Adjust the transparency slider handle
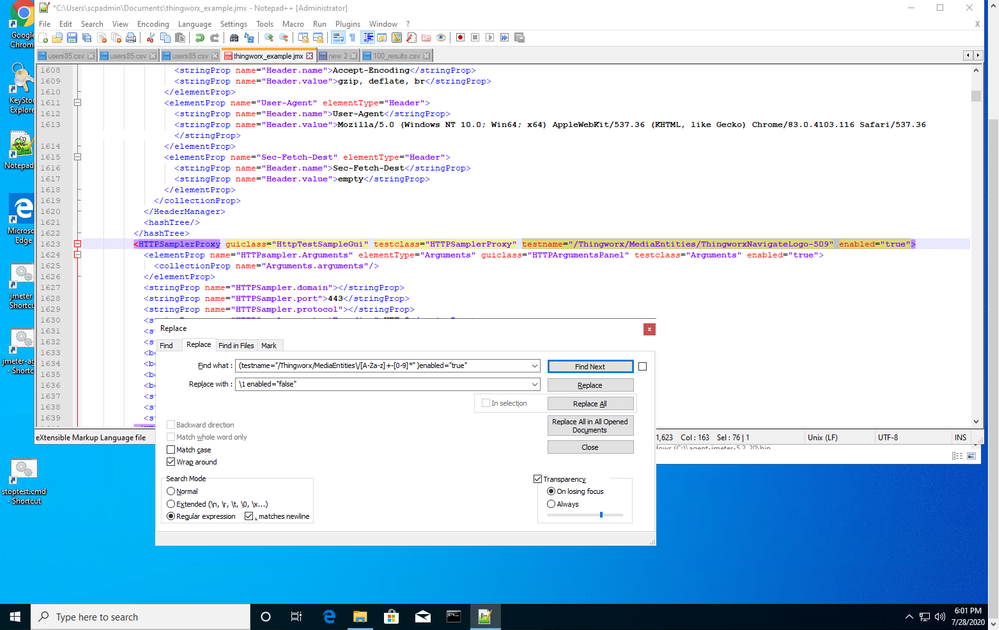 click(601, 515)
